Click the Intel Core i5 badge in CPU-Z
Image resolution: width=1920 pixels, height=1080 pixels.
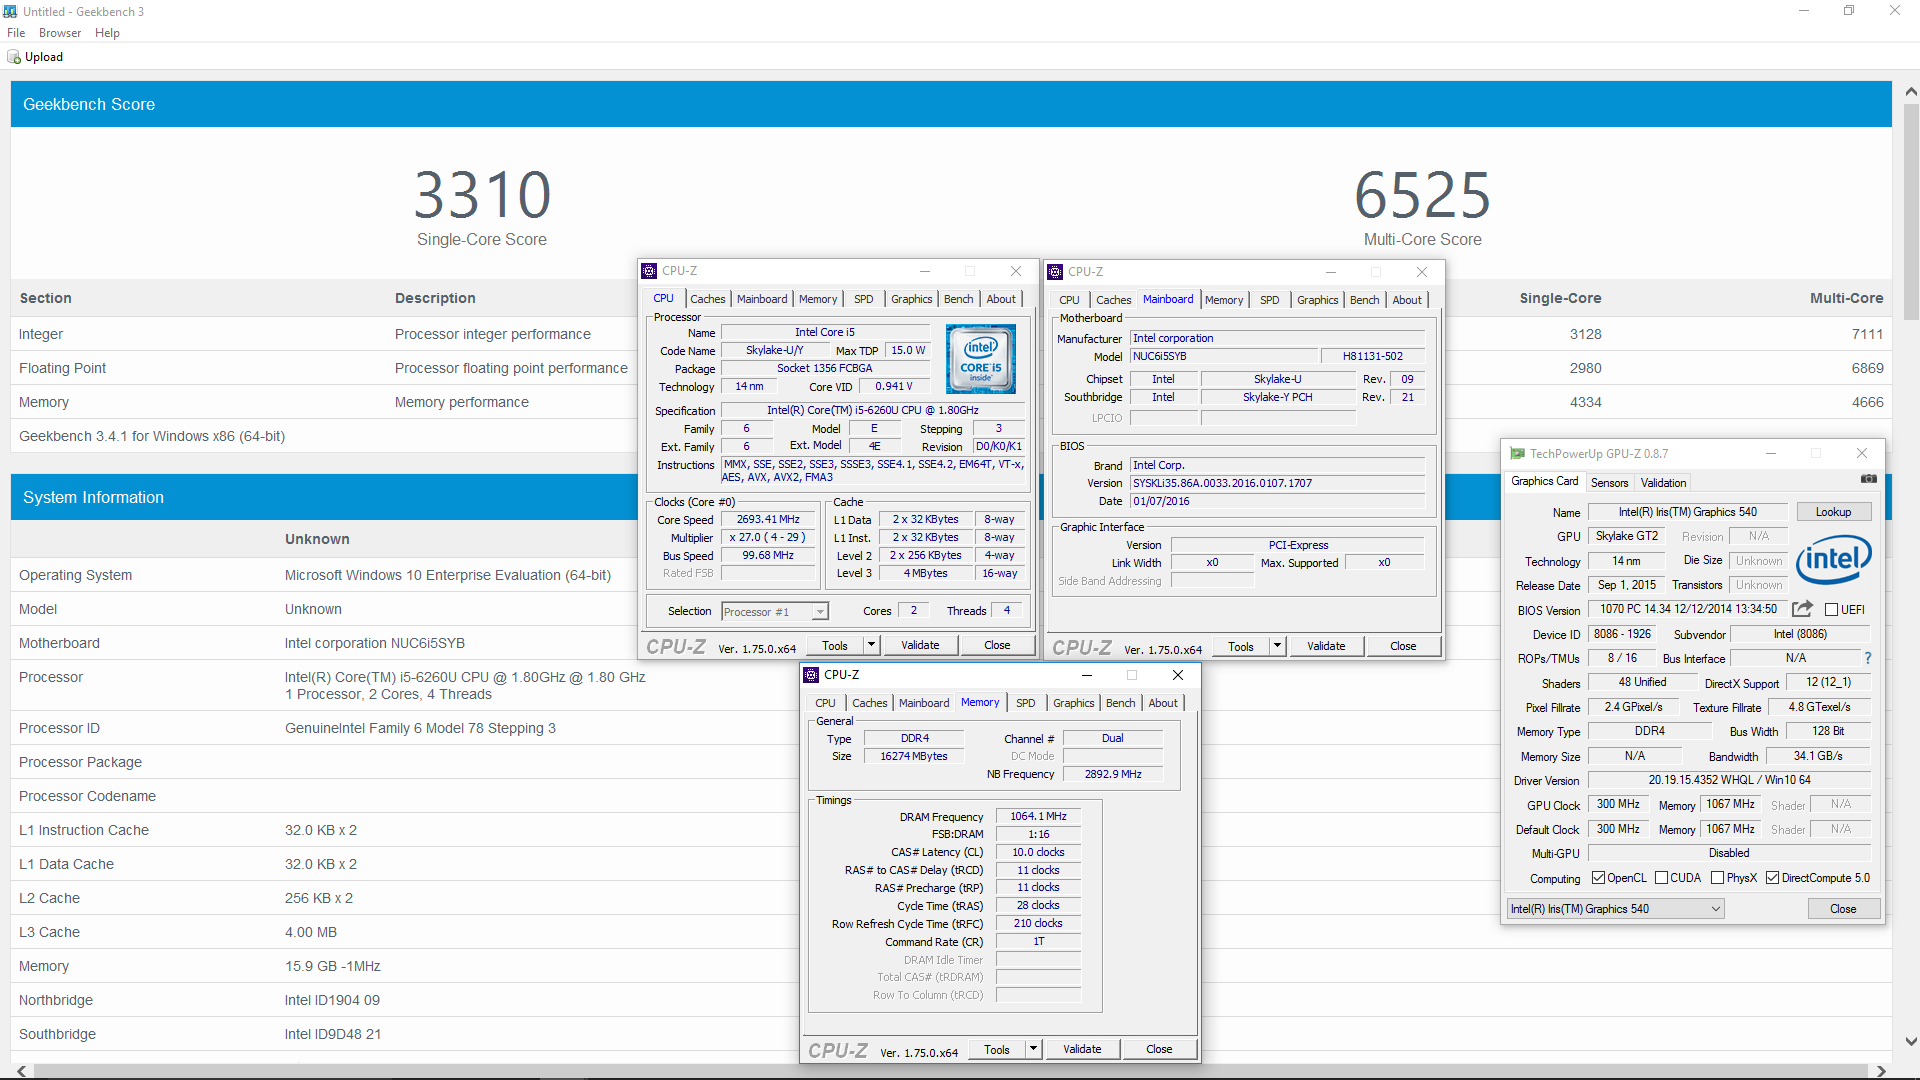(x=980, y=358)
